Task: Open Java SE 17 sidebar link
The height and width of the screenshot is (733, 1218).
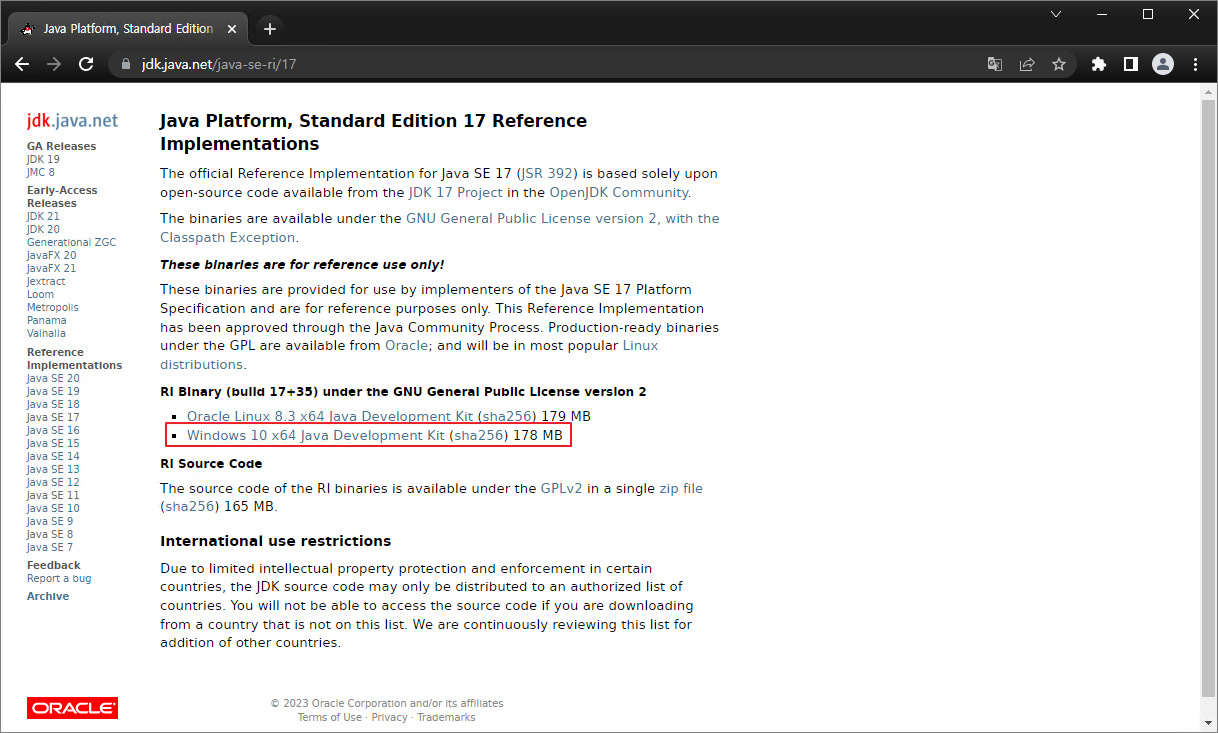Action: [x=53, y=417]
